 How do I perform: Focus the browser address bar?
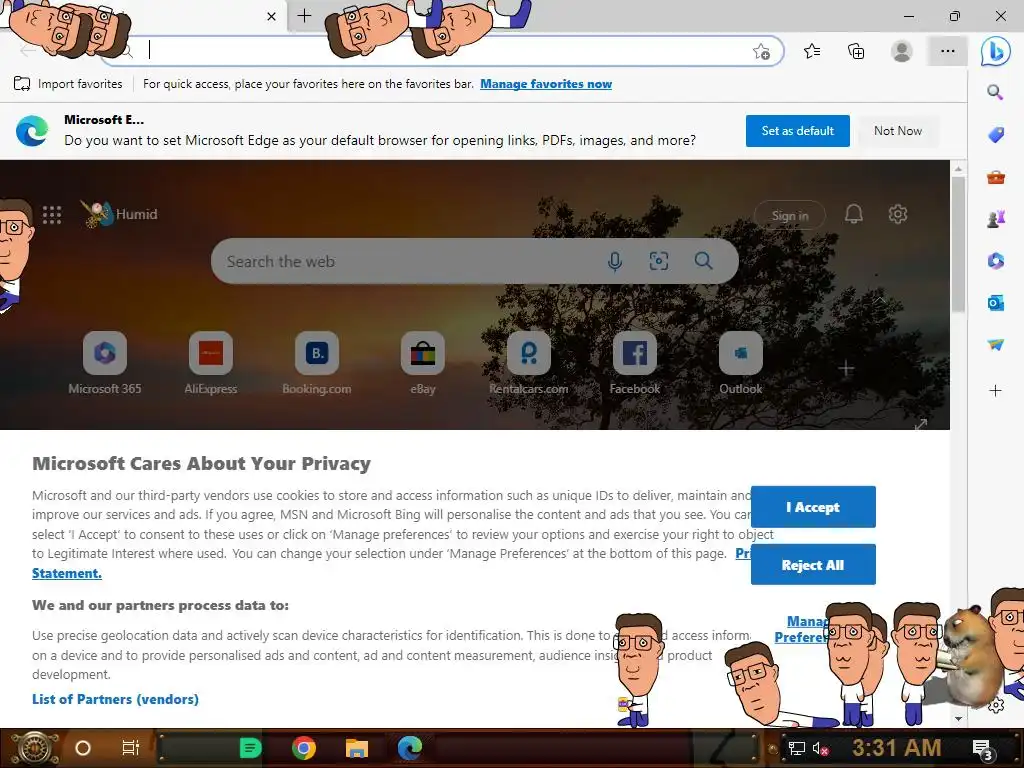441,50
